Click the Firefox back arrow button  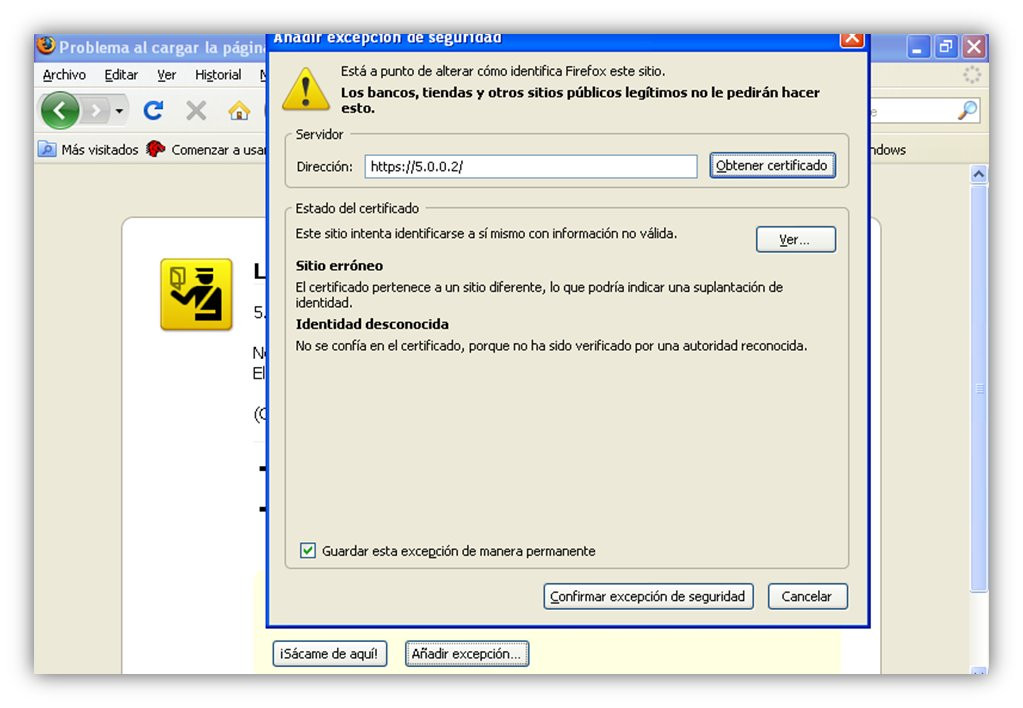pyautogui.click(x=60, y=111)
